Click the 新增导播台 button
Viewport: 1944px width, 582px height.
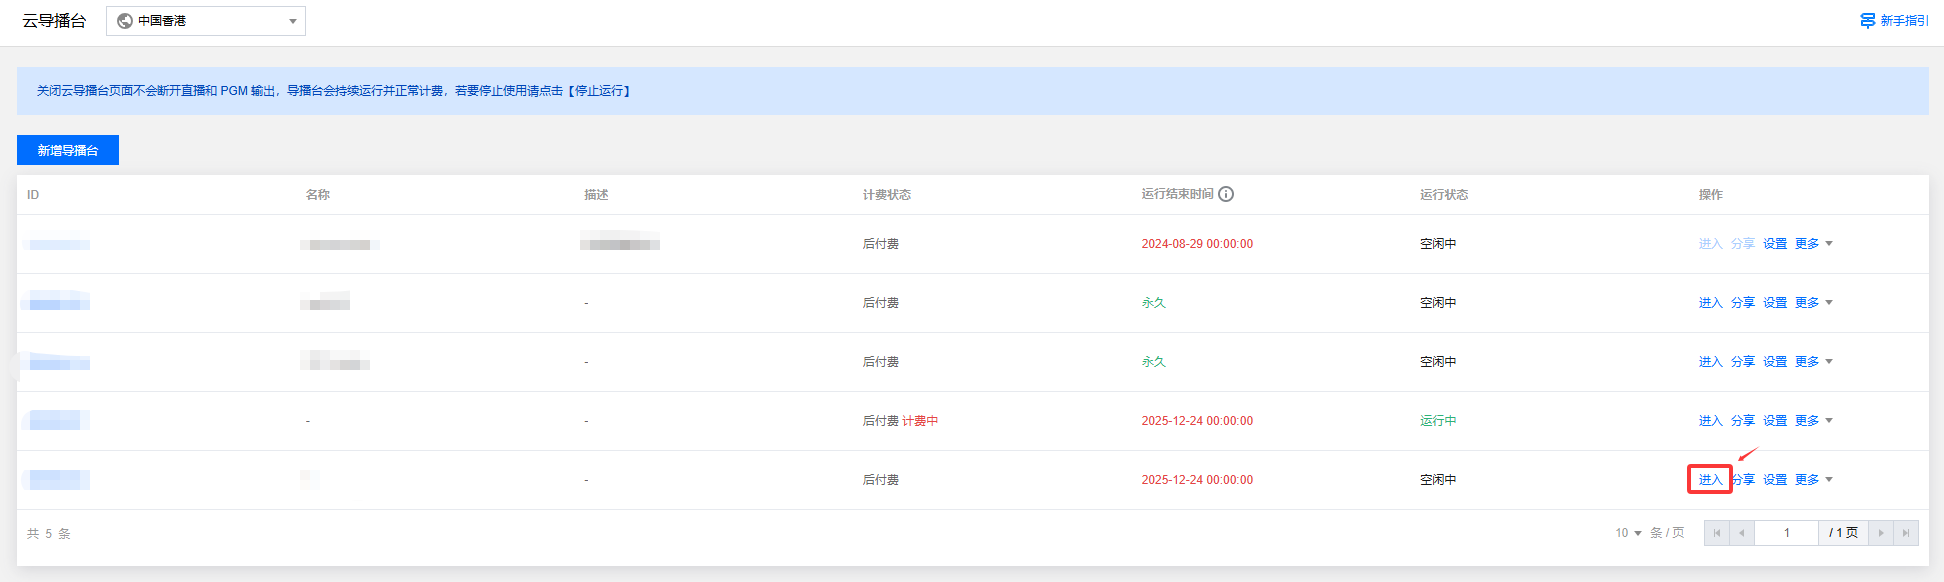[68, 150]
